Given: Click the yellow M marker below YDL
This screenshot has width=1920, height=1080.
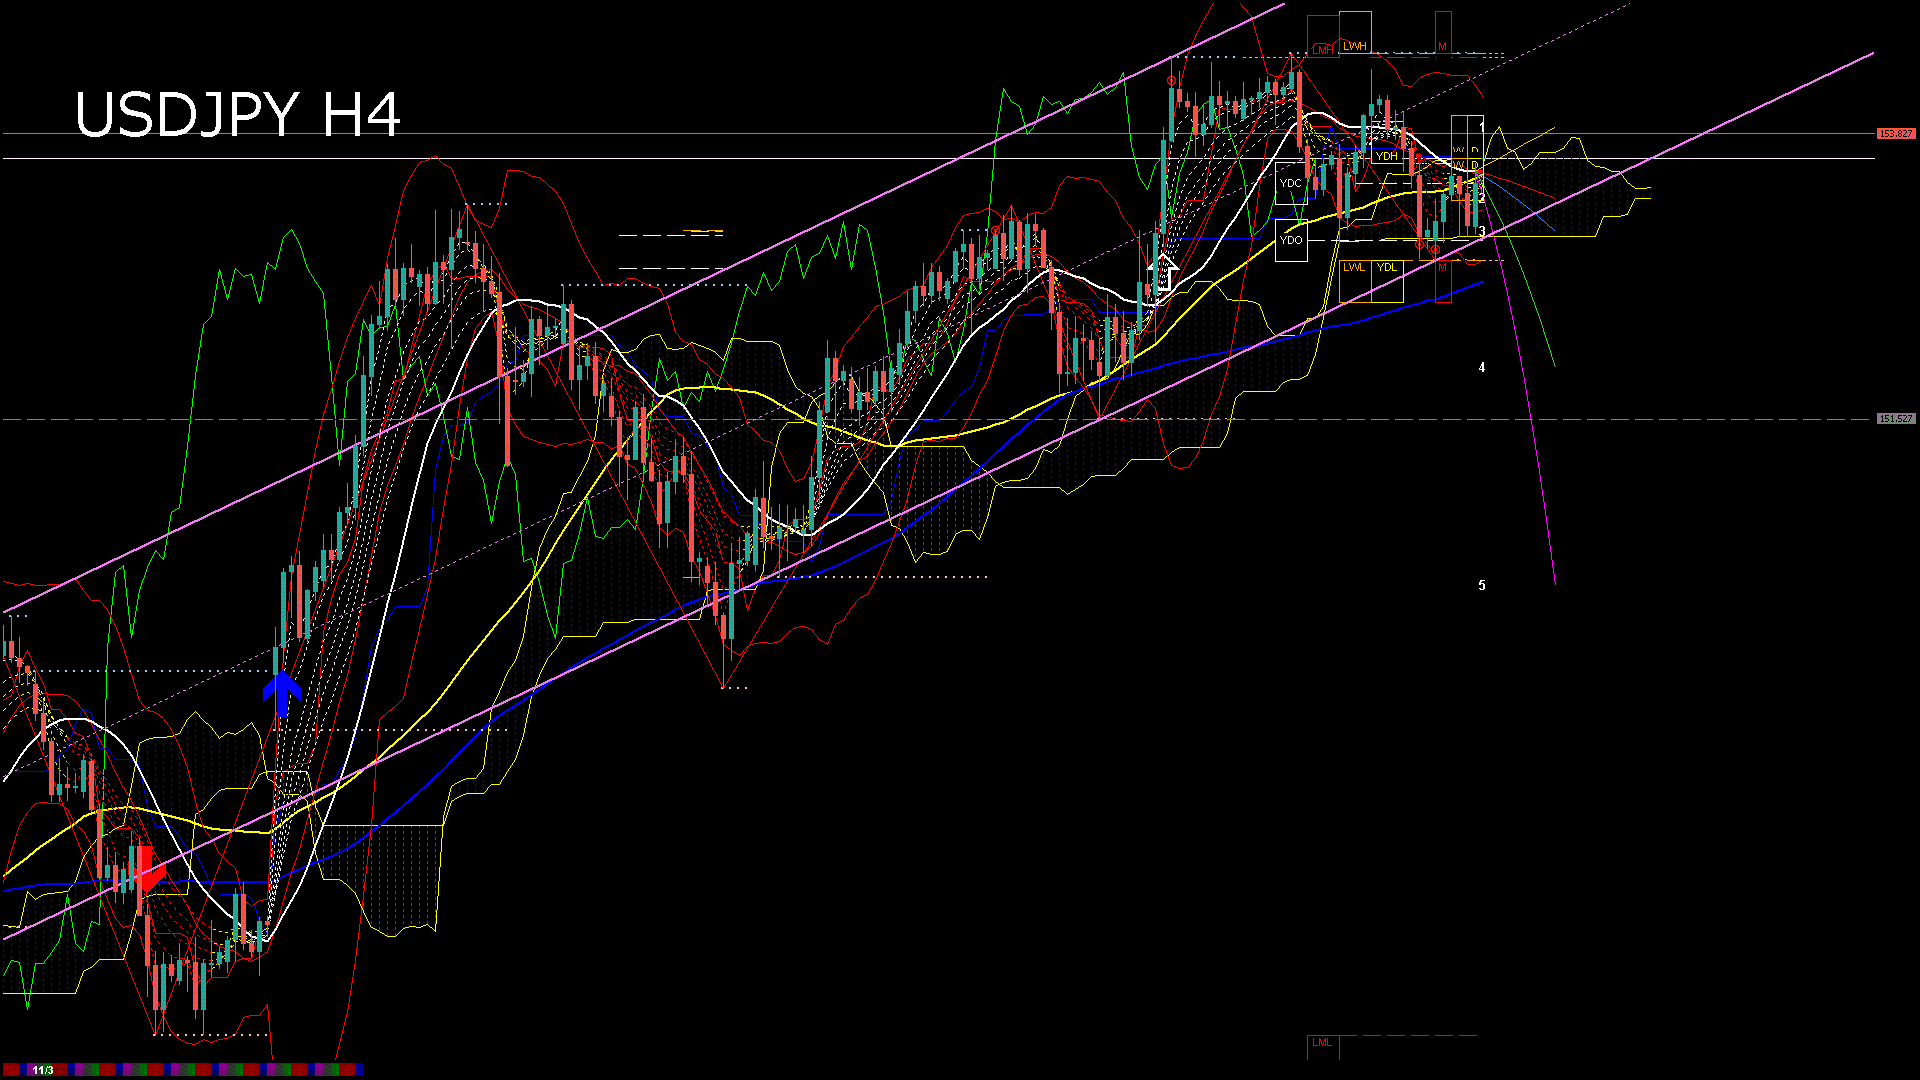Looking at the screenshot, I should pyautogui.click(x=1441, y=267).
